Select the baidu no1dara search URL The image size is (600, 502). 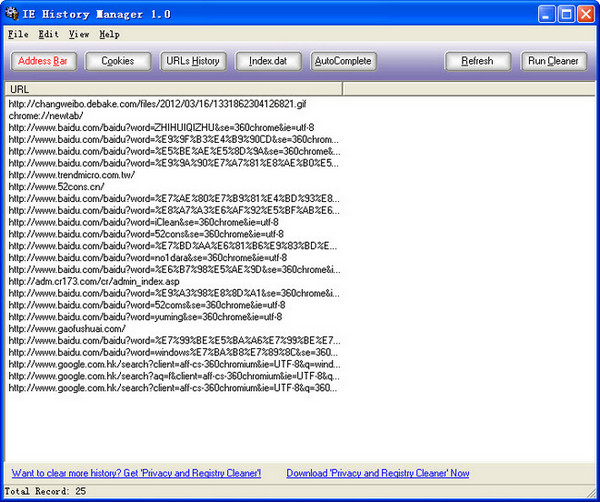(148, 258)
